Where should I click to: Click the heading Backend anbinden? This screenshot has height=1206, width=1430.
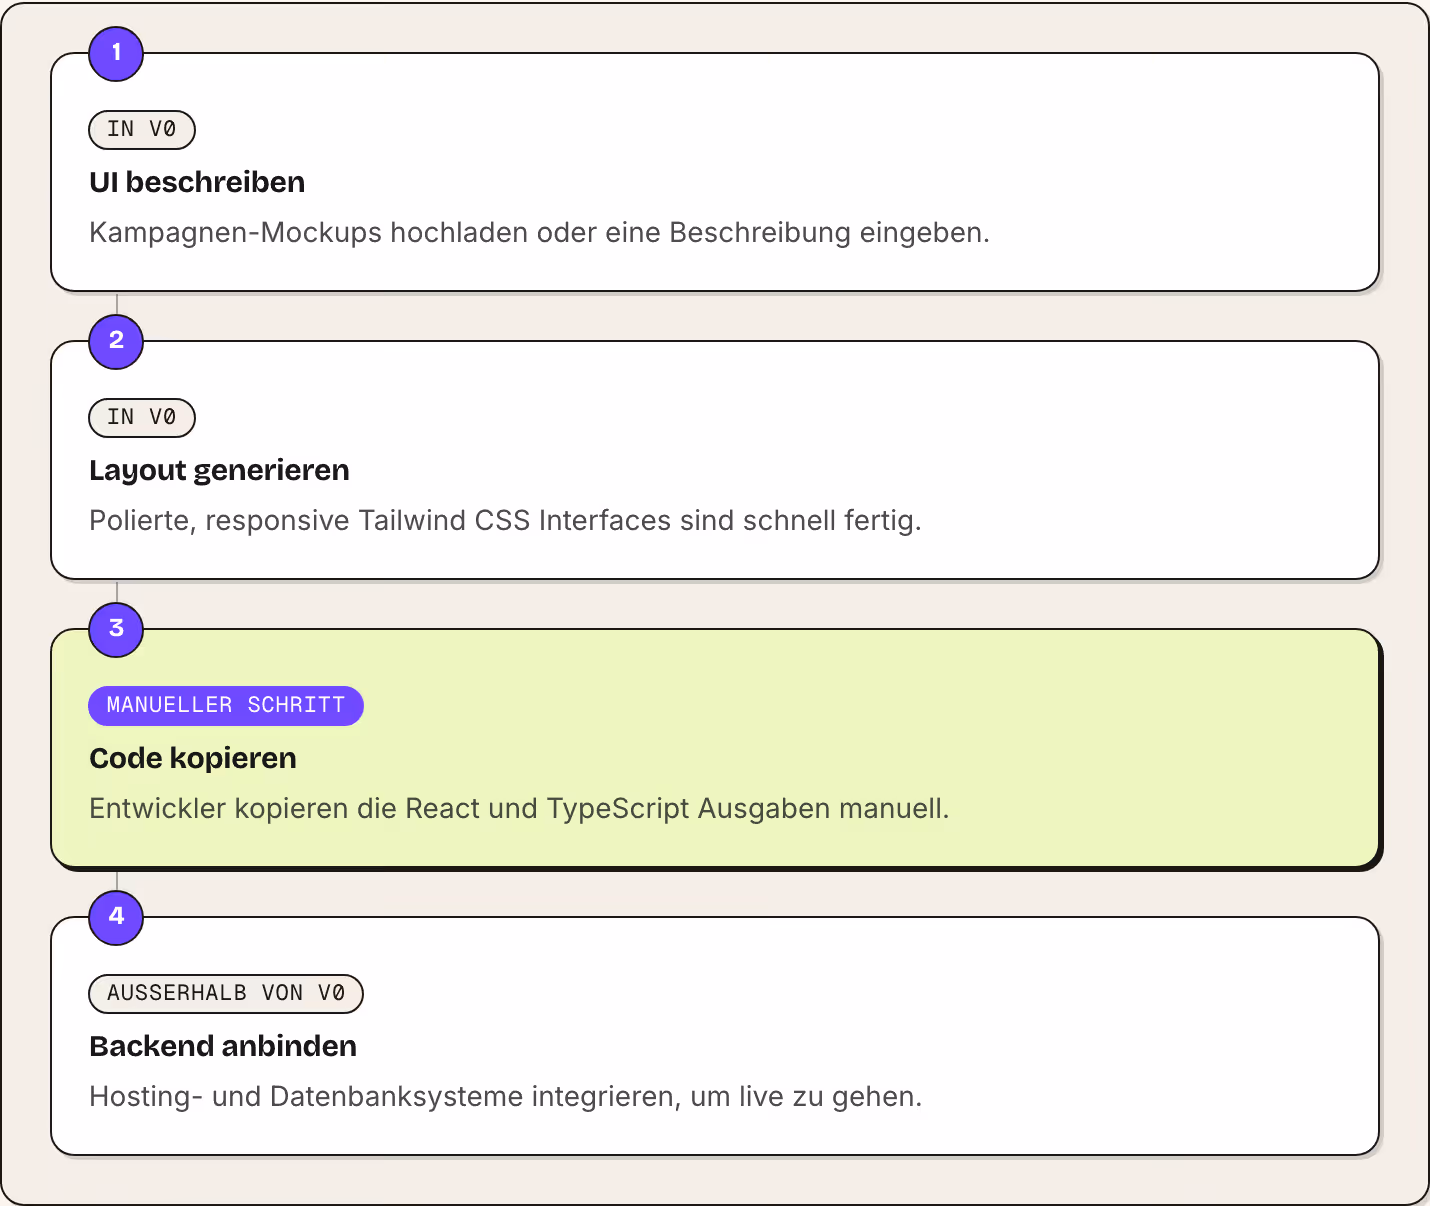223,1046
